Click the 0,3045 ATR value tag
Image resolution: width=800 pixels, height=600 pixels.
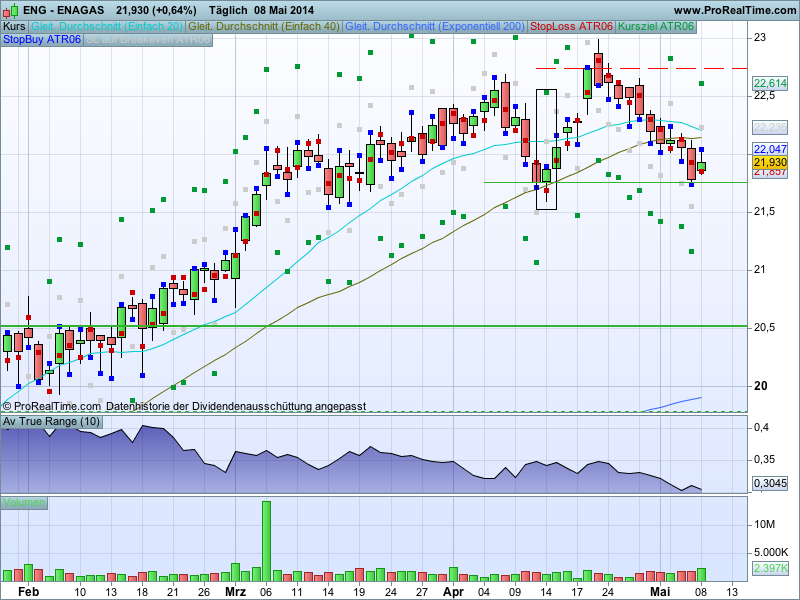(x=770, y=483)
